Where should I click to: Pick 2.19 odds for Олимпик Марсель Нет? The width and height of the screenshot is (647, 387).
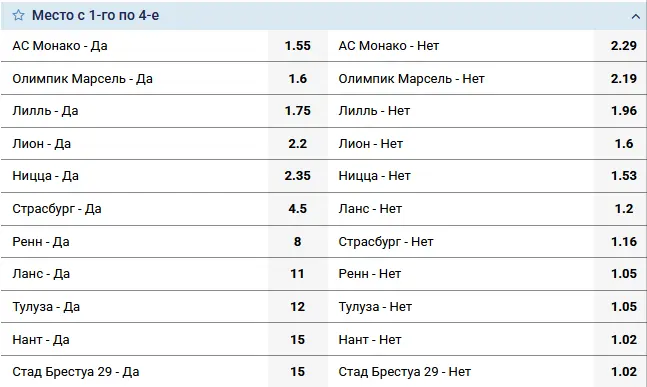coord(623,78)
